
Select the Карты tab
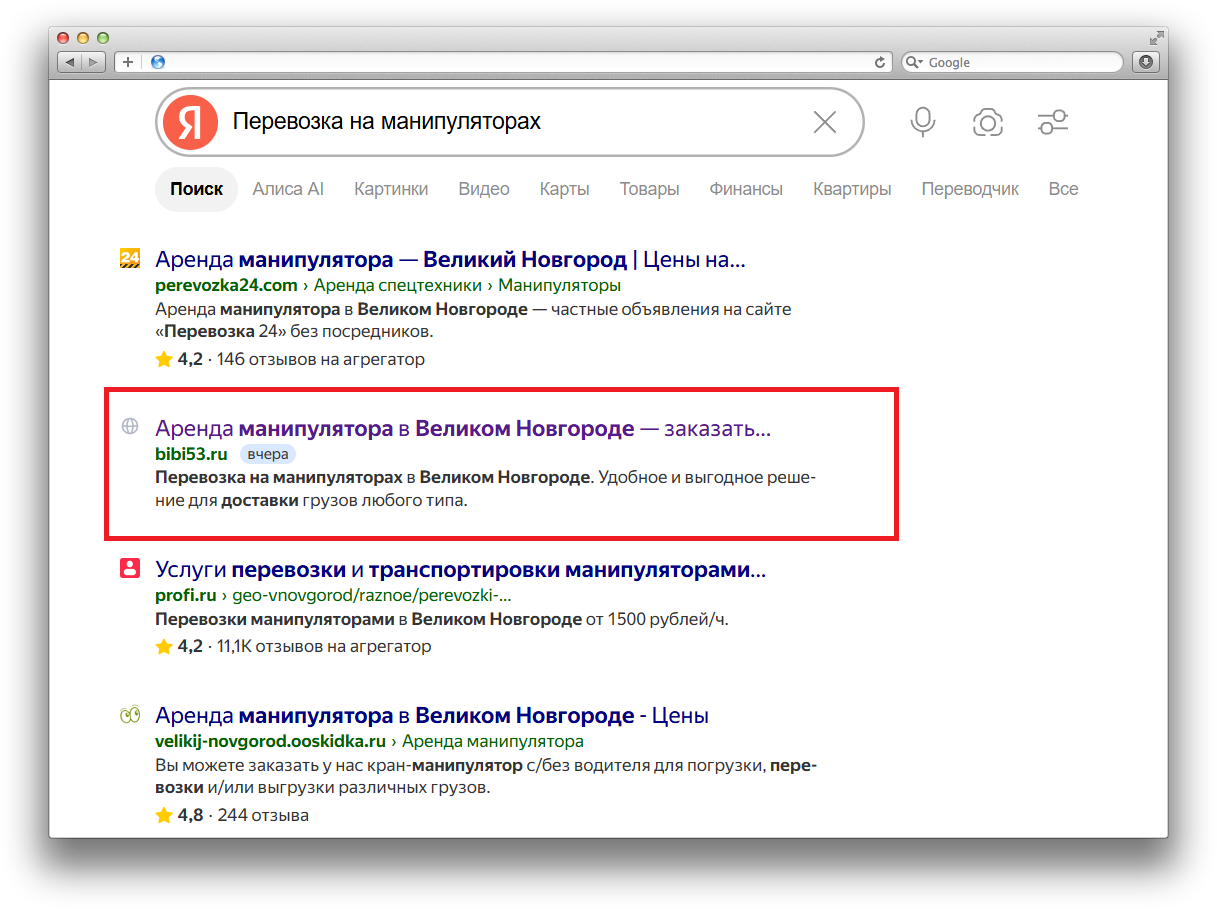click(564, 189)
